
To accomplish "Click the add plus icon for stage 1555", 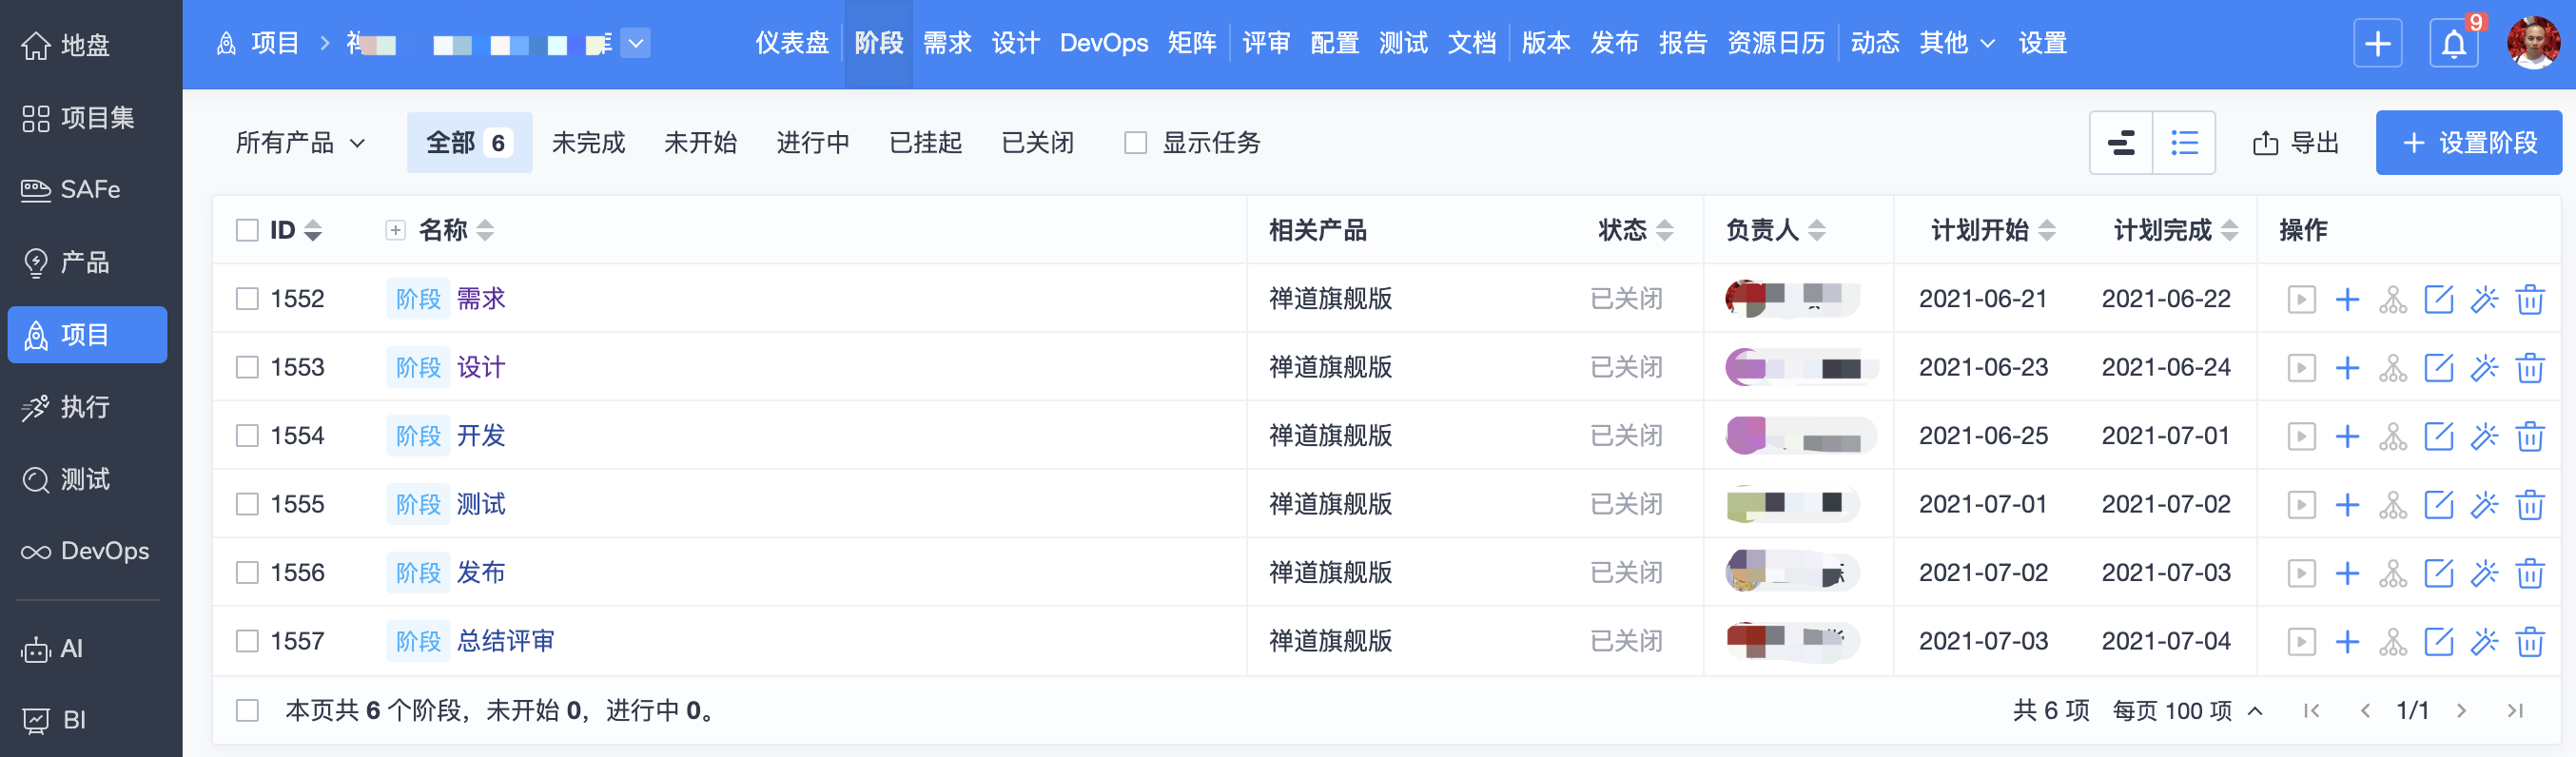I will coord(2347,505).
